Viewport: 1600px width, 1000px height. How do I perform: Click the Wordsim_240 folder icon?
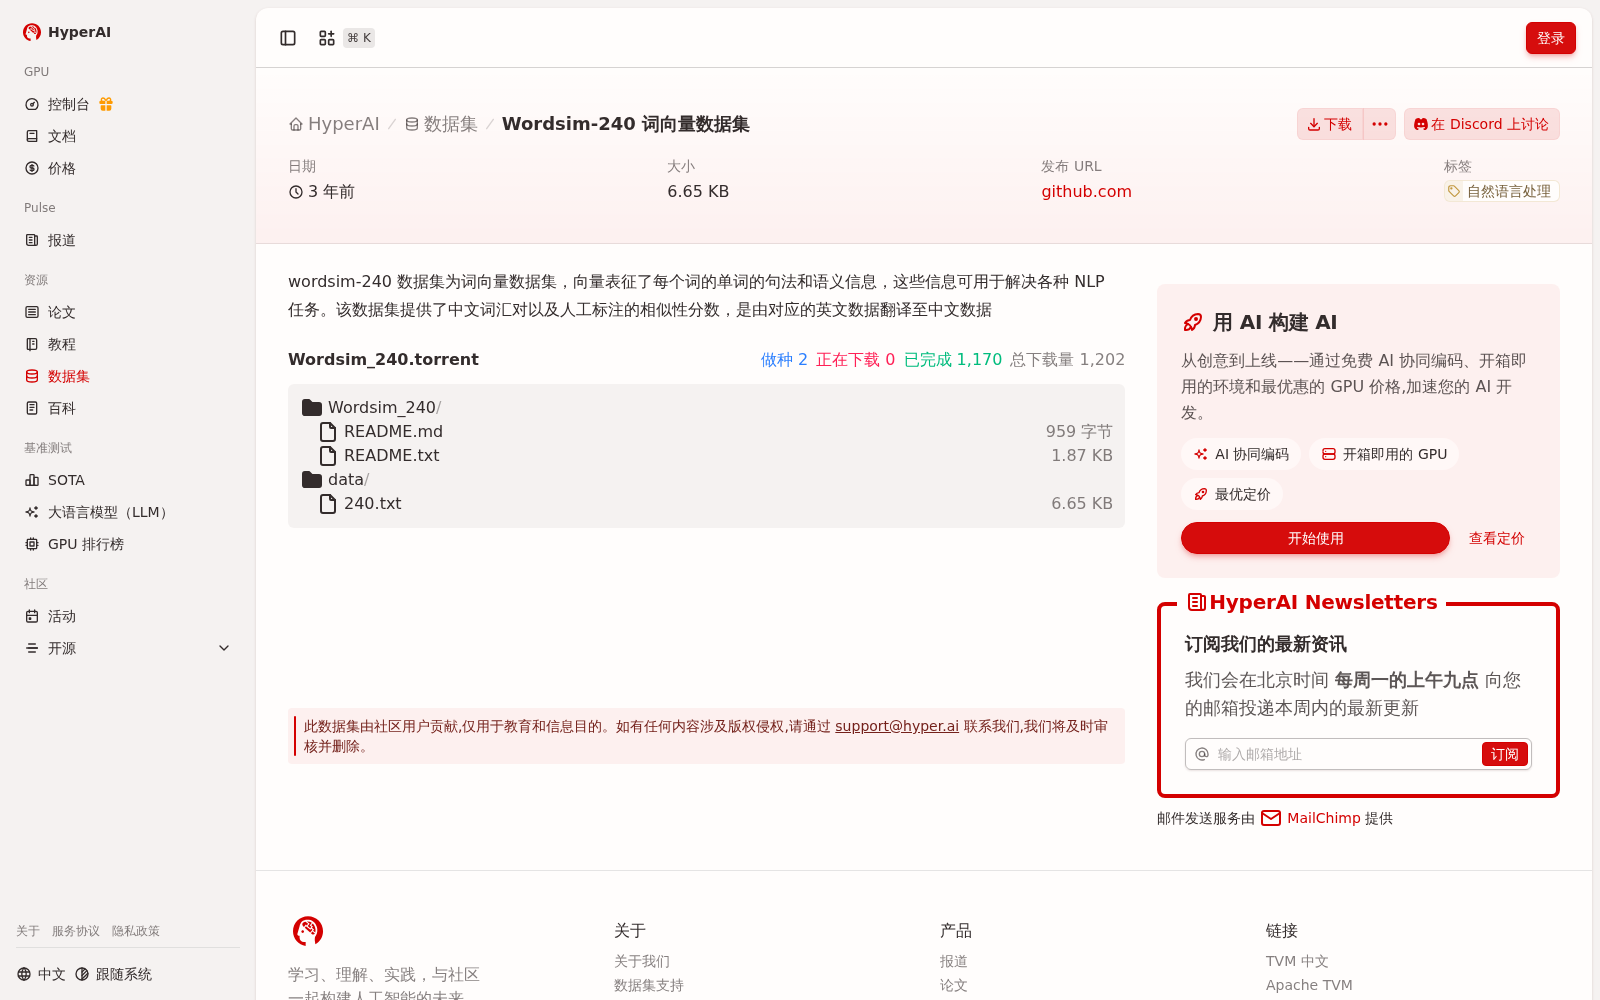click(x=312, y=407)
